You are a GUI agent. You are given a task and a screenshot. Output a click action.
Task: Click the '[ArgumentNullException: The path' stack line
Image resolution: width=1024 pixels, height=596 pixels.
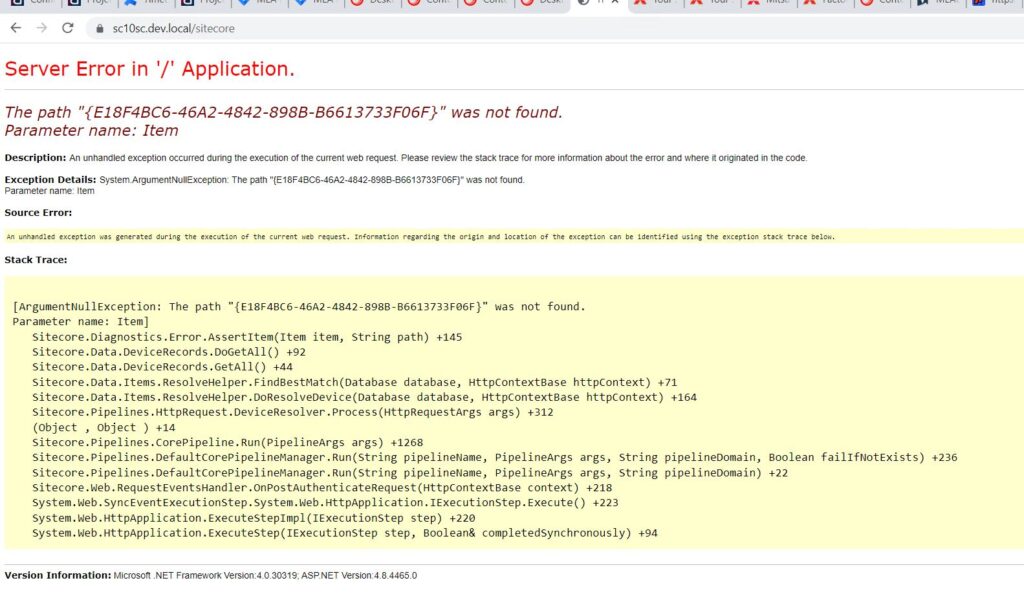(x=299, y=307)
